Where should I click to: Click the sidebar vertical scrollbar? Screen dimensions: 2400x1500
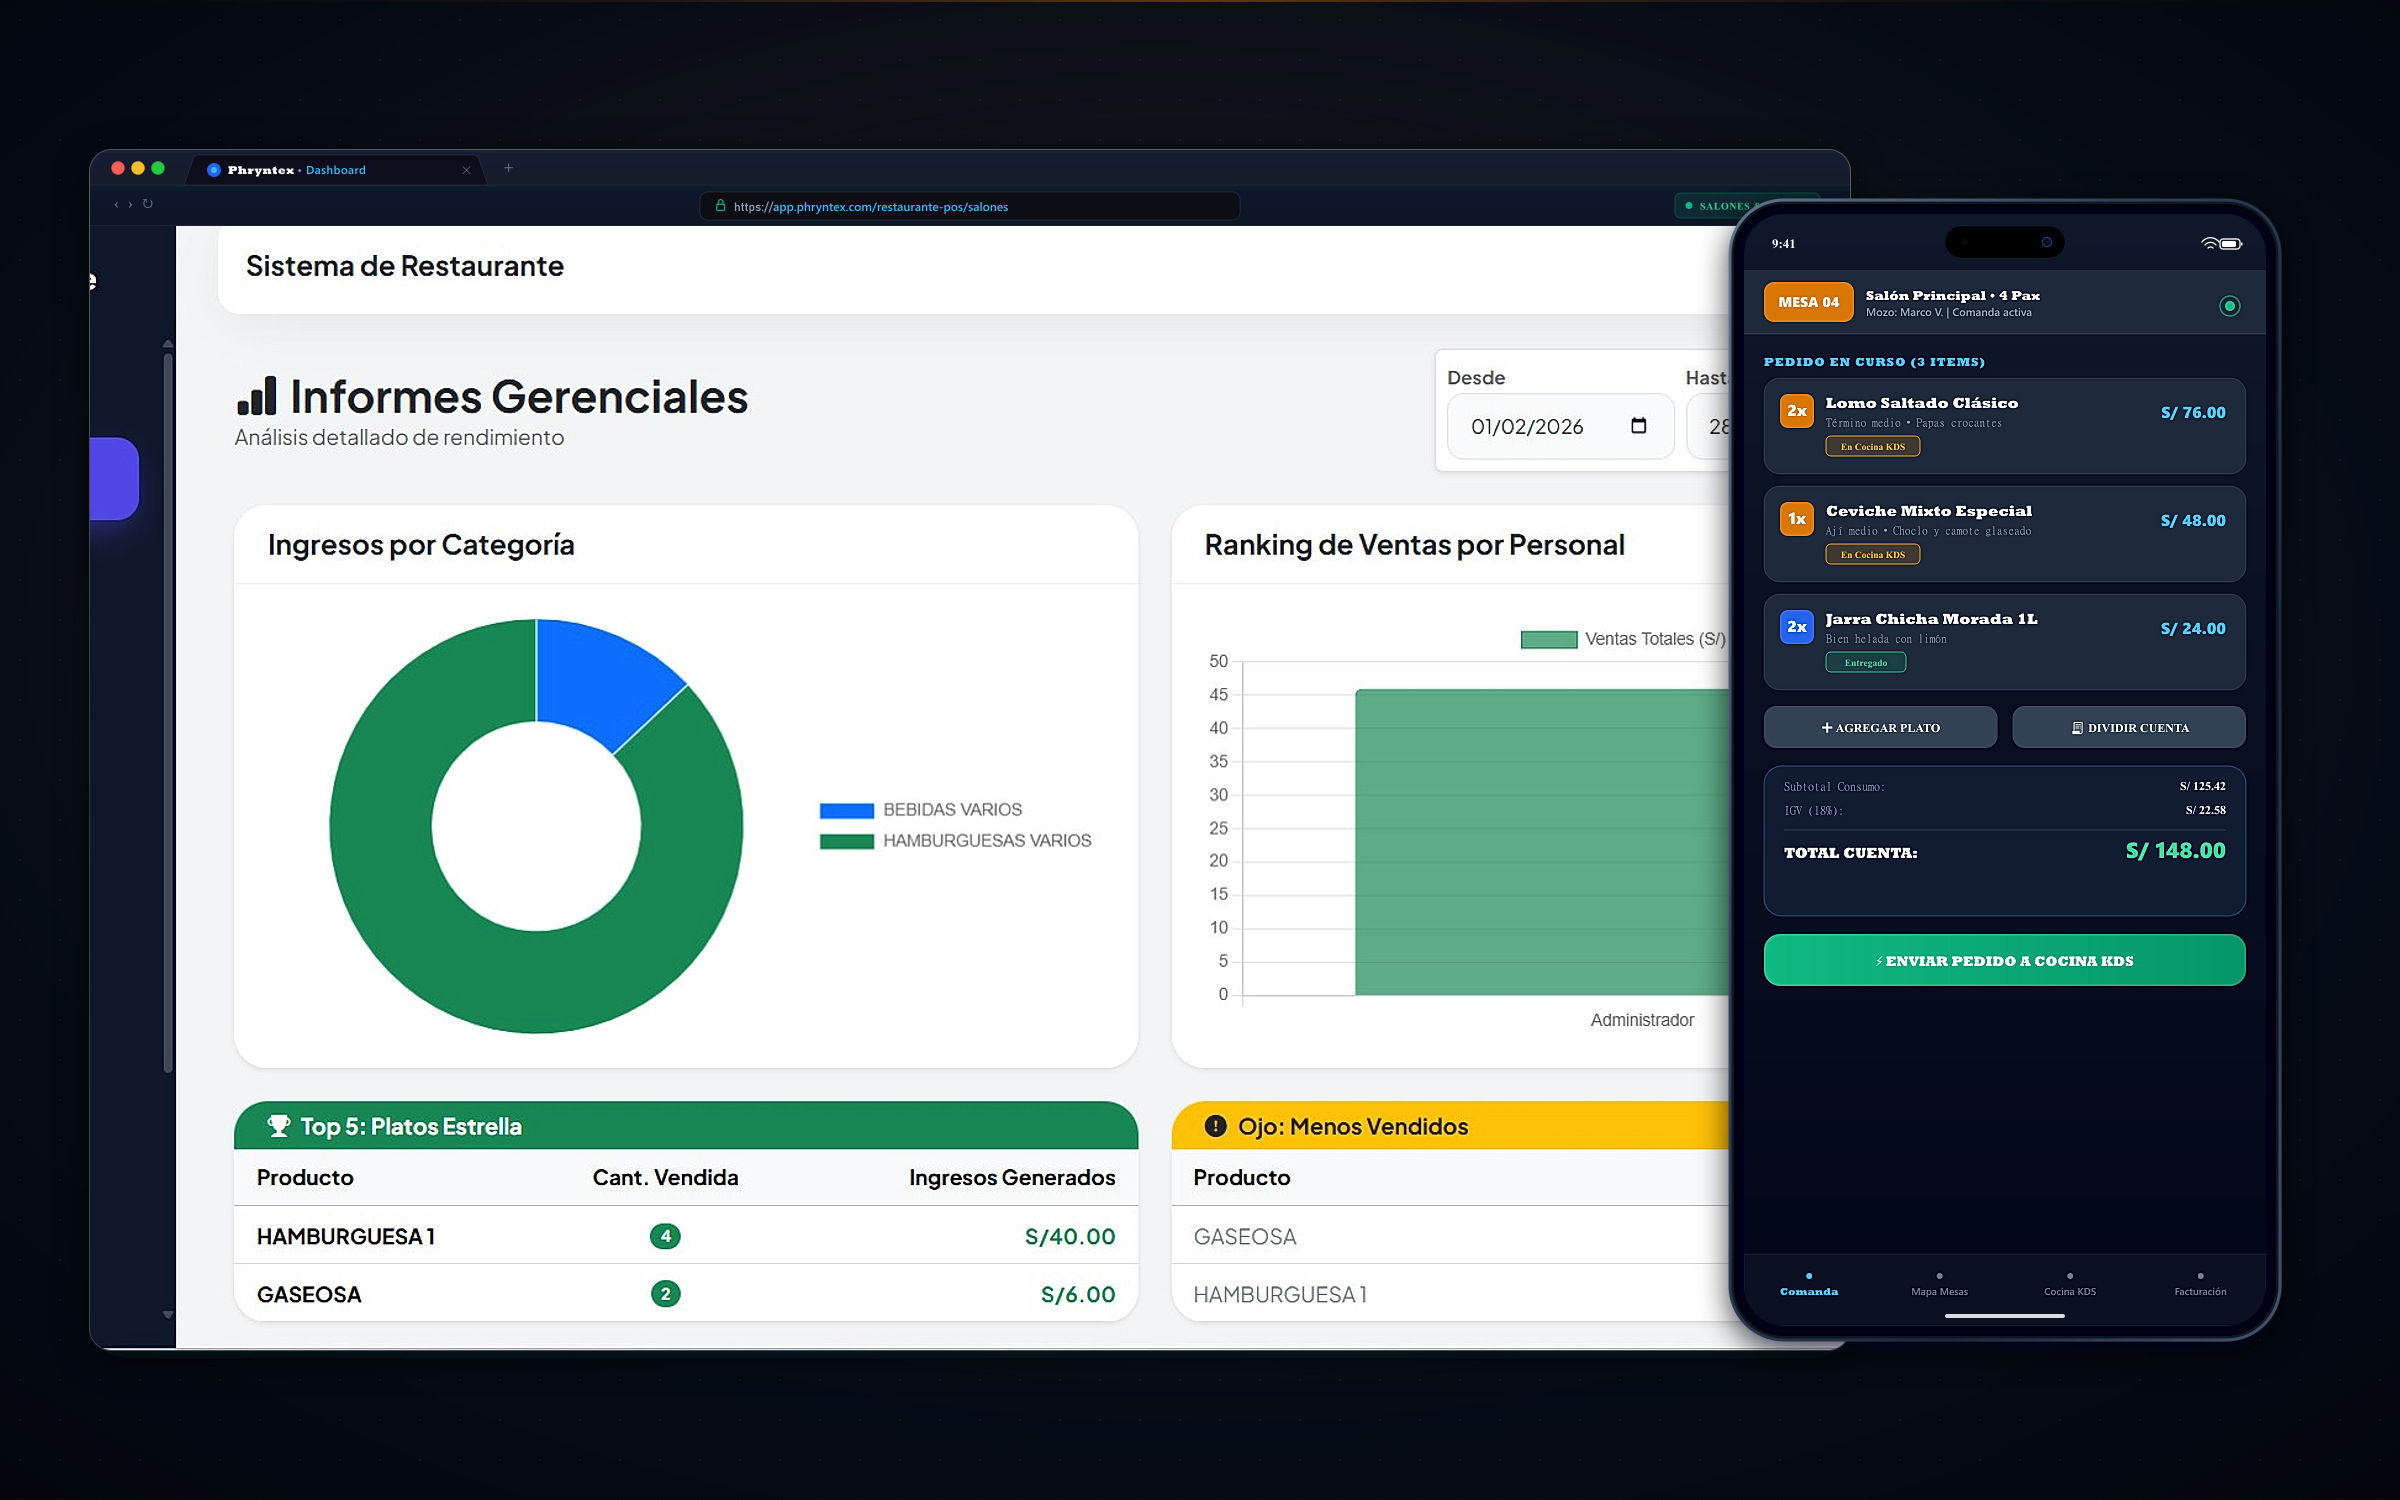point(168,712)
